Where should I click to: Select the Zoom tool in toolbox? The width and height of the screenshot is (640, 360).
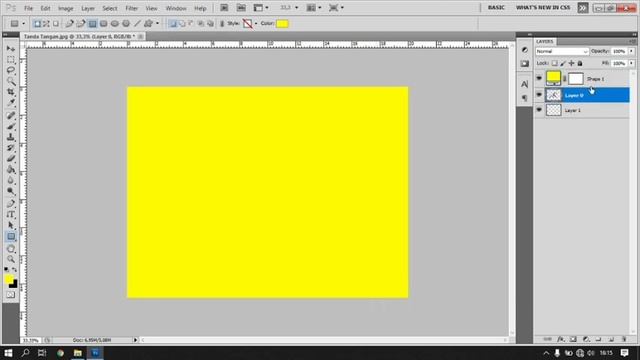tap(11, 259)
